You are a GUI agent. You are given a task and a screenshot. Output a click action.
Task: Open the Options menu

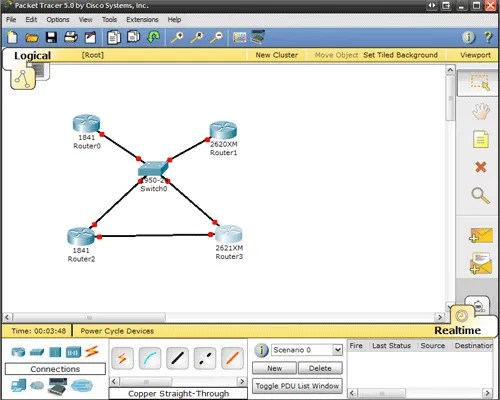58,20
